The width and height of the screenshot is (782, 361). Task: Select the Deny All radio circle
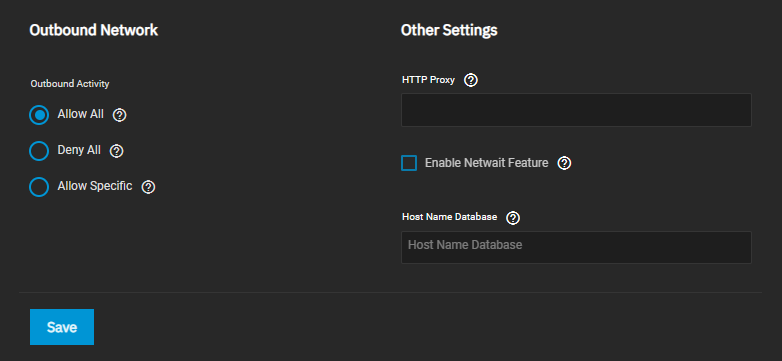click(x=39, y=151)
